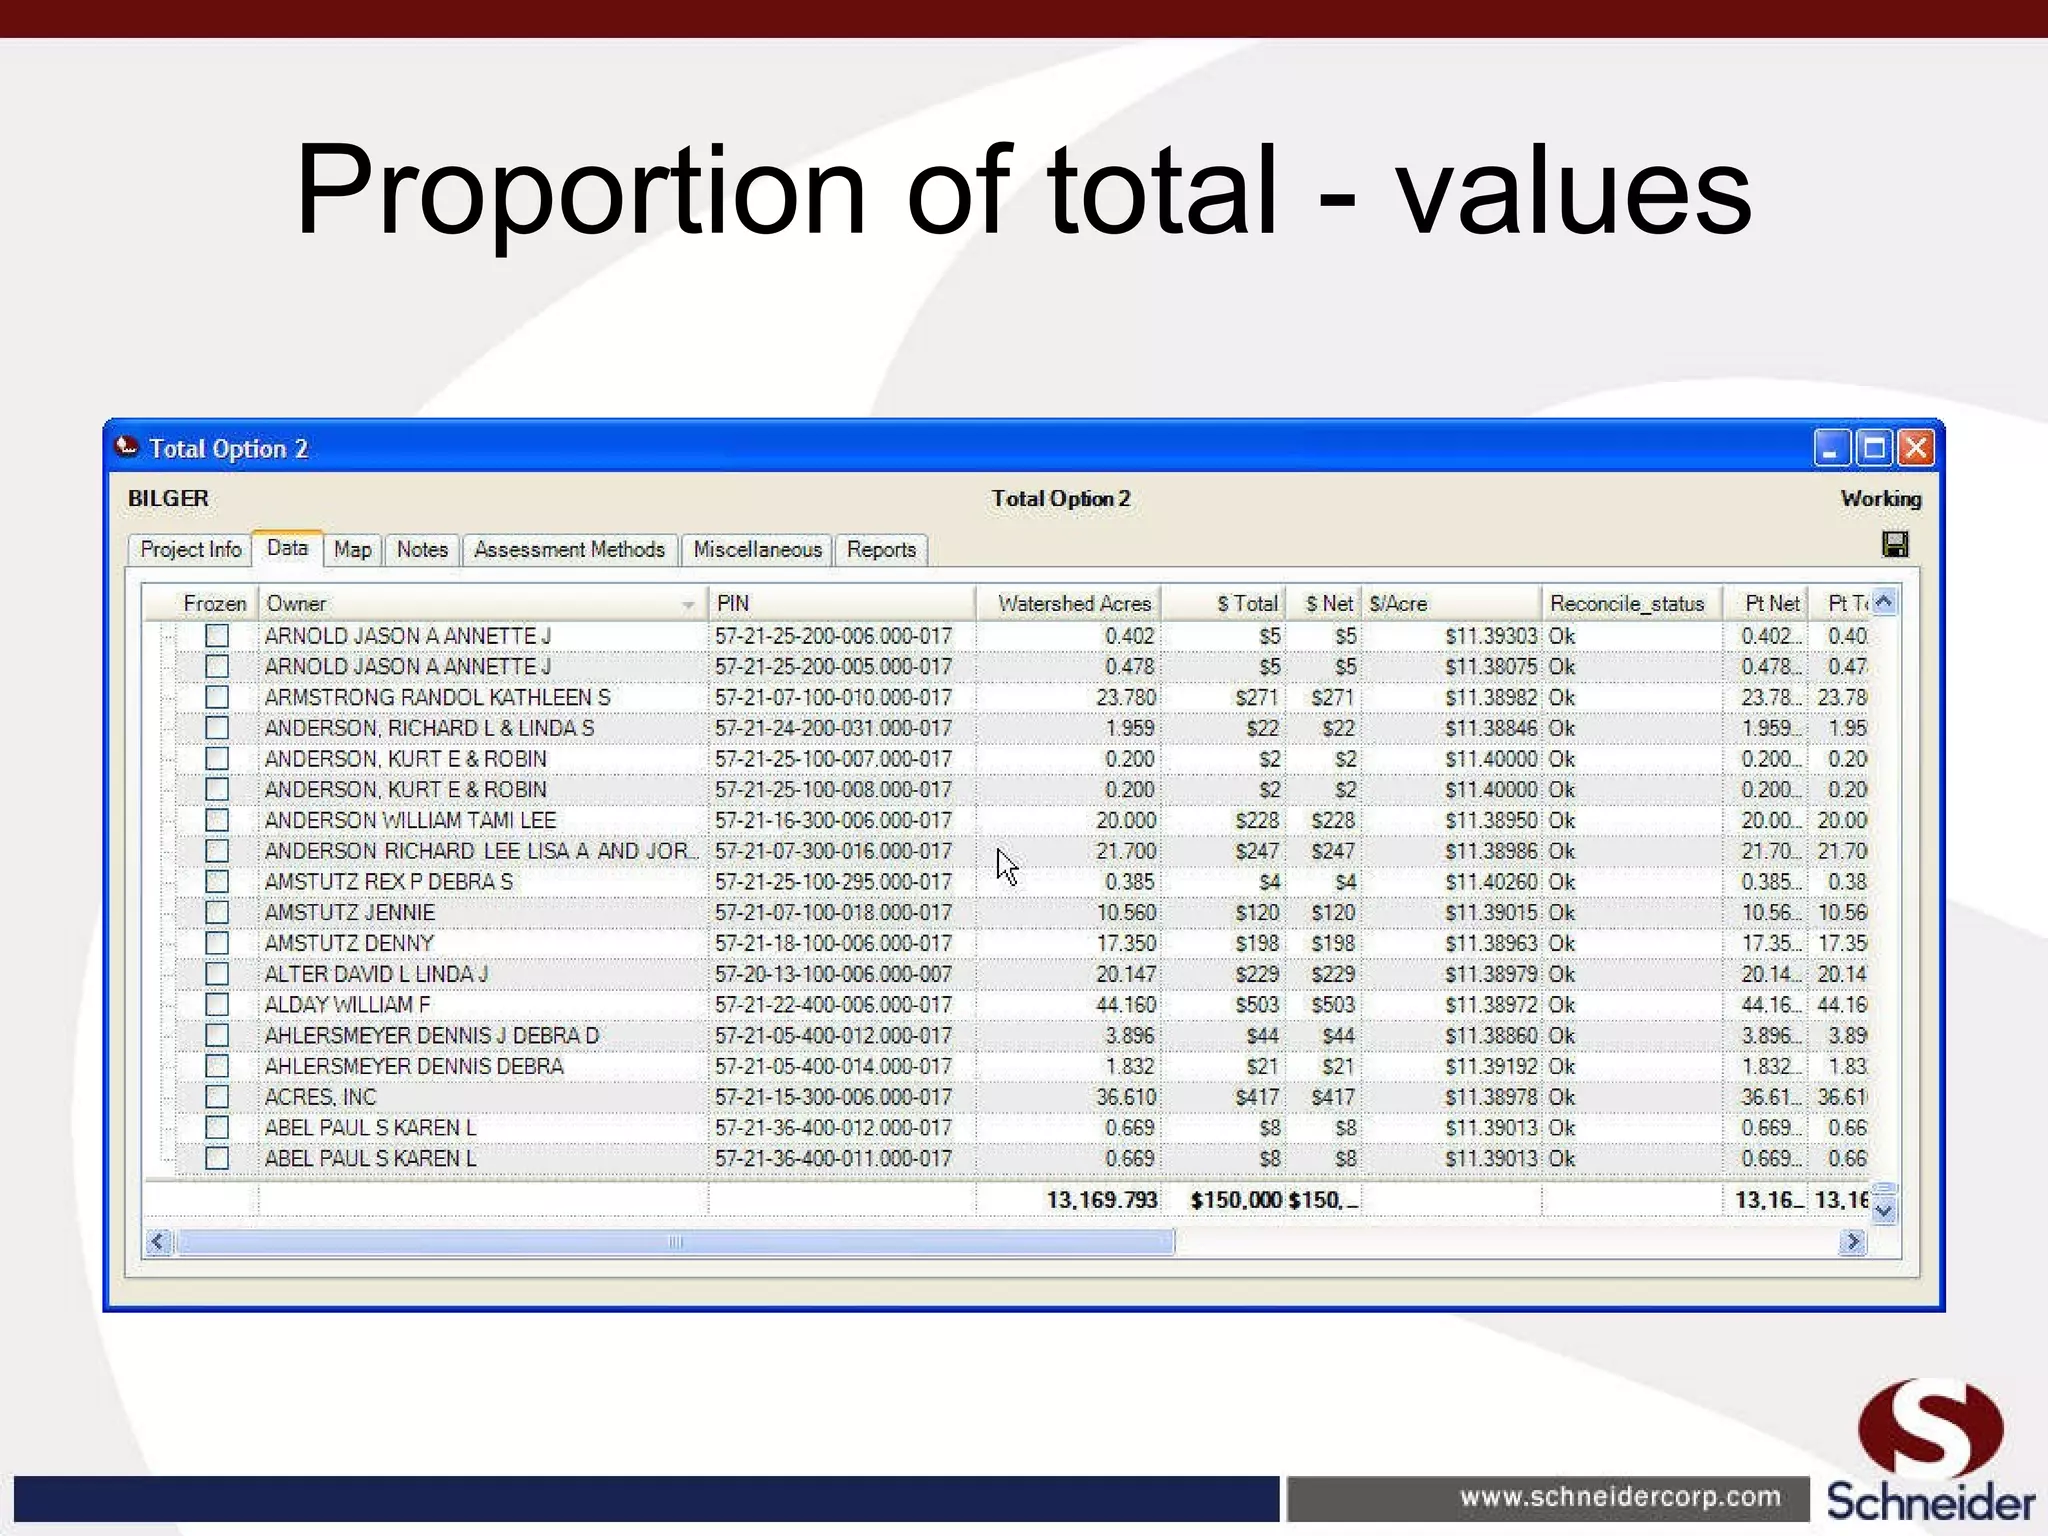Check Frozen box for ALTER DAVID L LINDA J
Screen dimensions: 2048x1536
(x=217, y=974)
